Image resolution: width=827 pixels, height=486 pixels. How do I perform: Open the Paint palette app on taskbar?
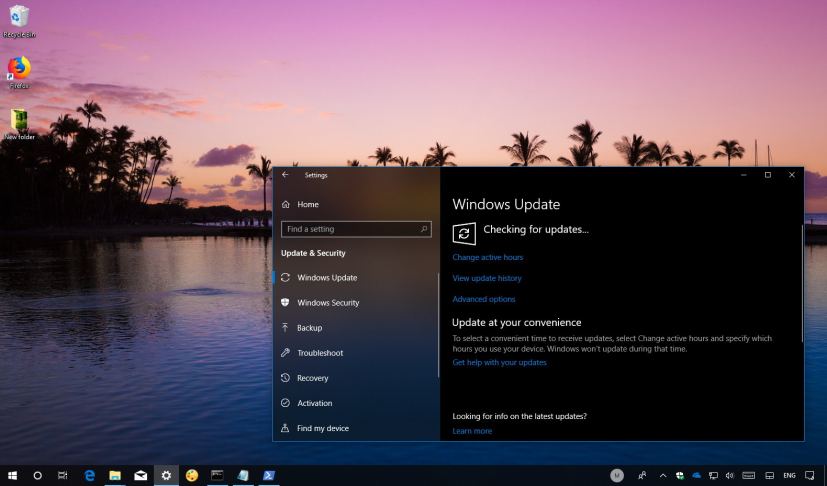[x=191, y=475]
